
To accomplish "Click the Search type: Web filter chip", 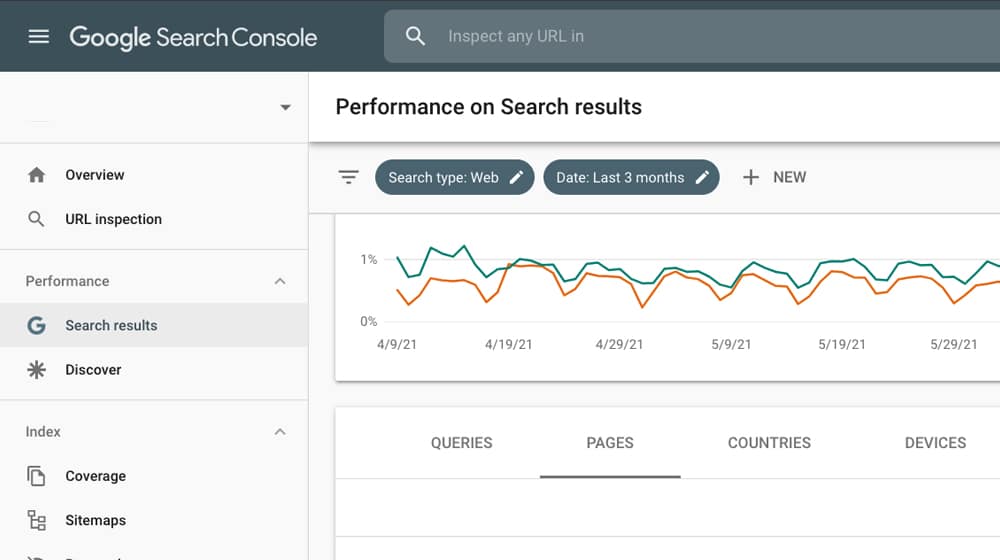I will (455, 177).
